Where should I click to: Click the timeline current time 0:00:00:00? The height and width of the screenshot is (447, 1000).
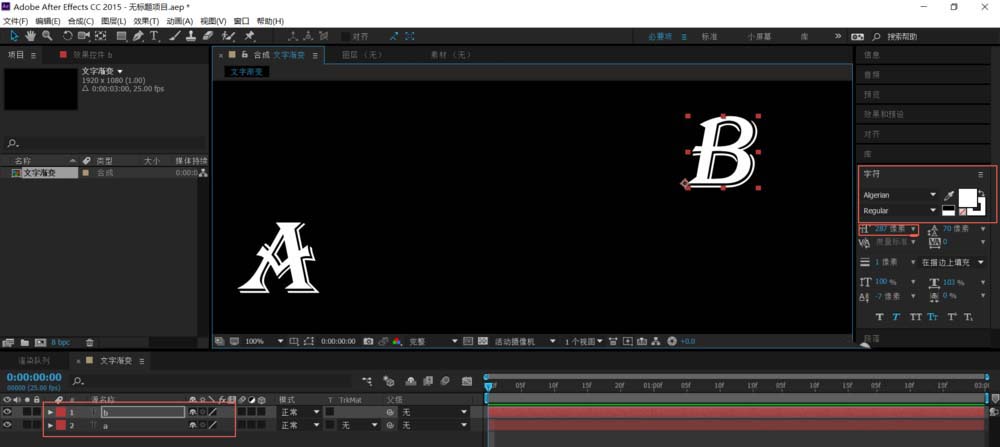point(34,377)
